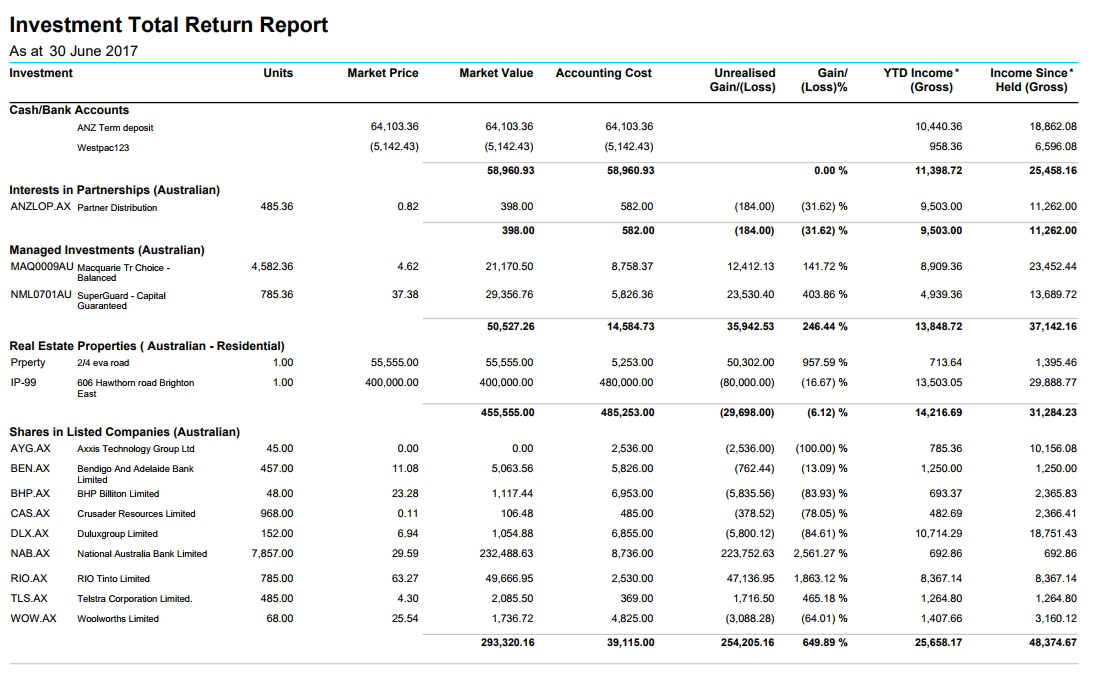Screen dimensions: 1094x686
Task: Select the 'As at 30 June 2017' date line
Action: click(x=73, y=51)
